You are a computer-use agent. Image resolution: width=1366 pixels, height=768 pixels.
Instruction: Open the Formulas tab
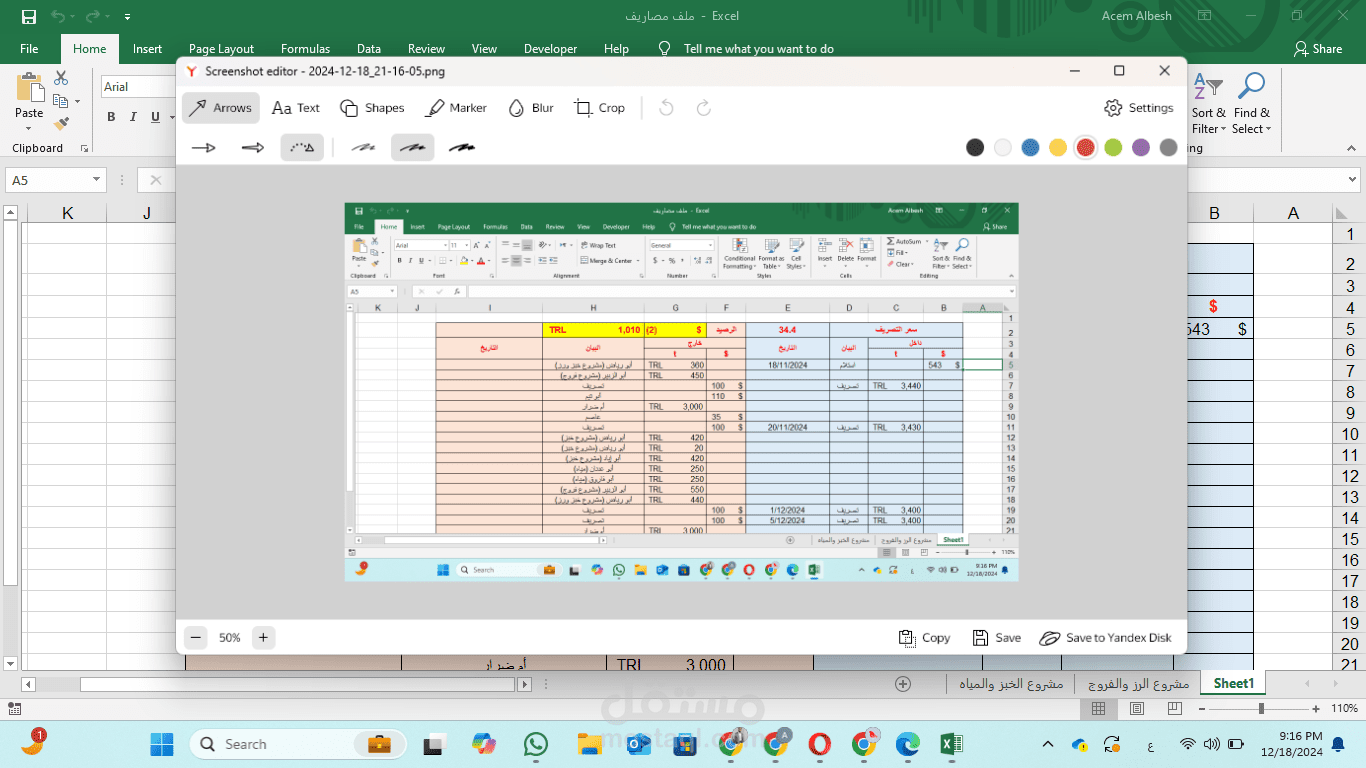(305, 48)
